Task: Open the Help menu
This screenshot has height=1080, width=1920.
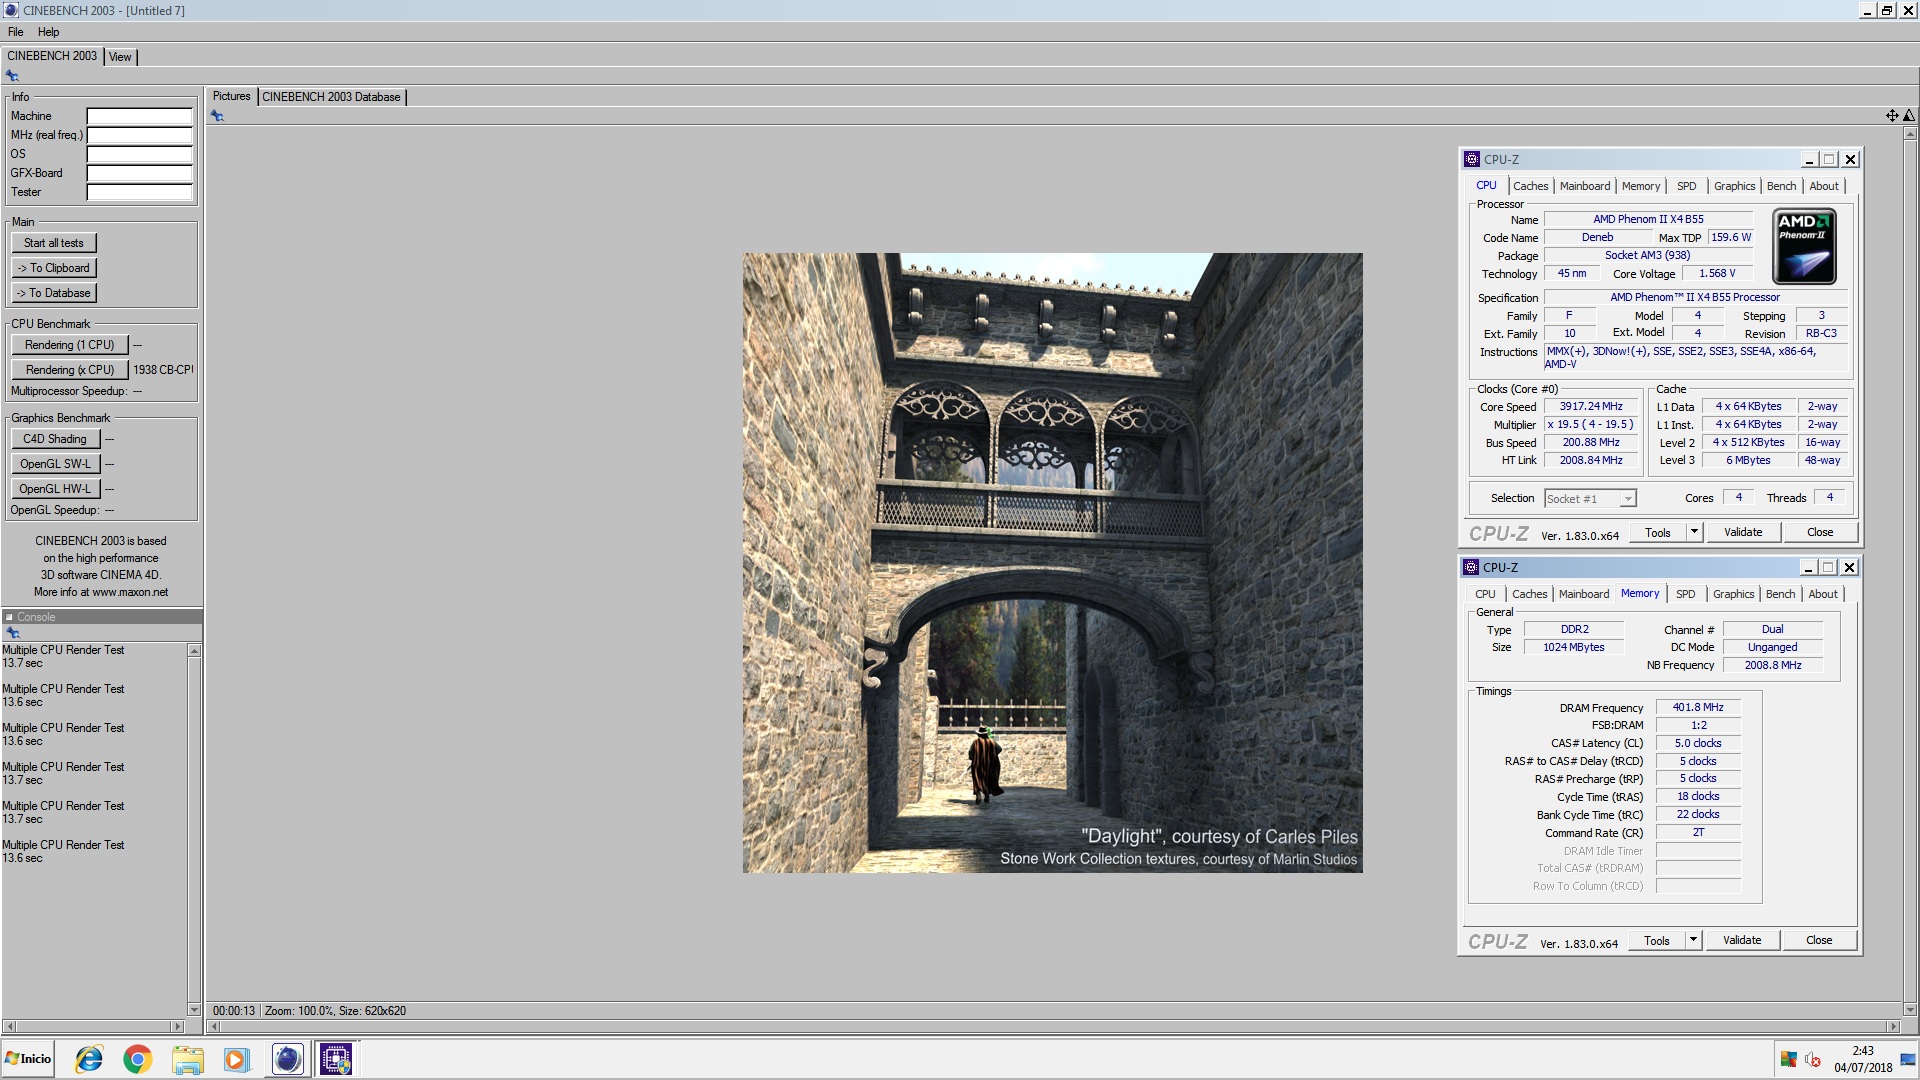Action: coord(48,32)
